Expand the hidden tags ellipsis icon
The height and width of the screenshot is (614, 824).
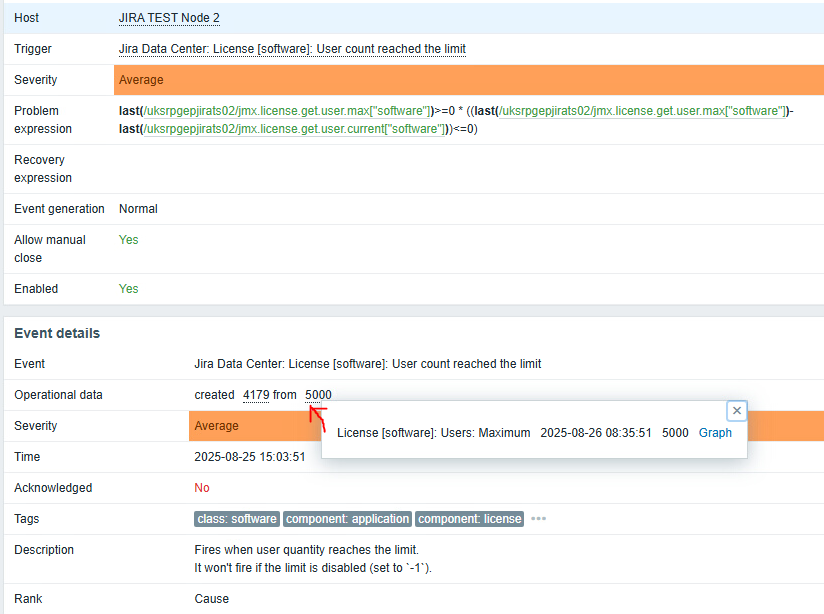(x=539, y=519)
